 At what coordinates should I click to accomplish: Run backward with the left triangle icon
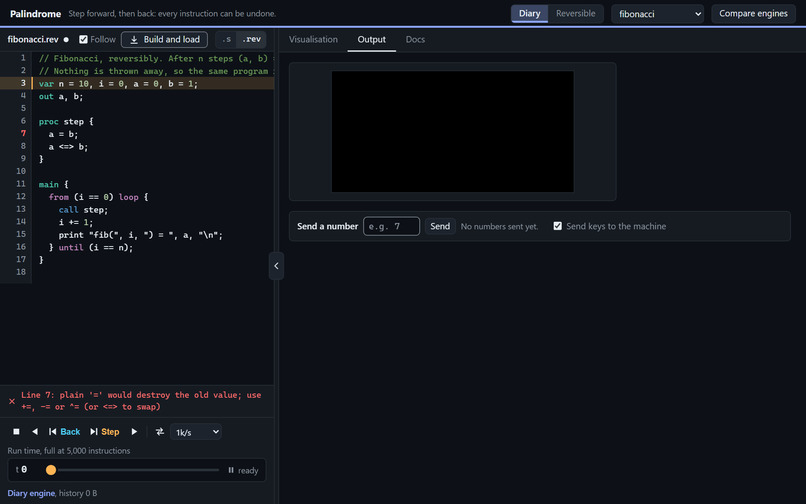point(34,431)
